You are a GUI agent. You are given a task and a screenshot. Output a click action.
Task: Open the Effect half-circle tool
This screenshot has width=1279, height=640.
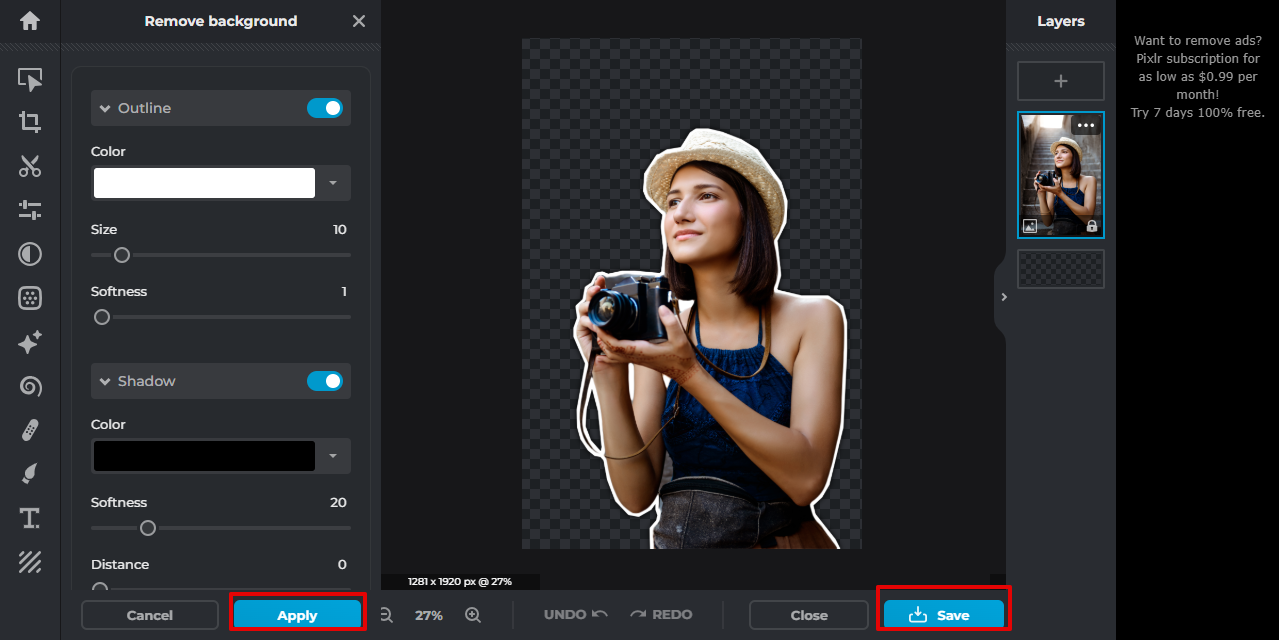(30, 254)
